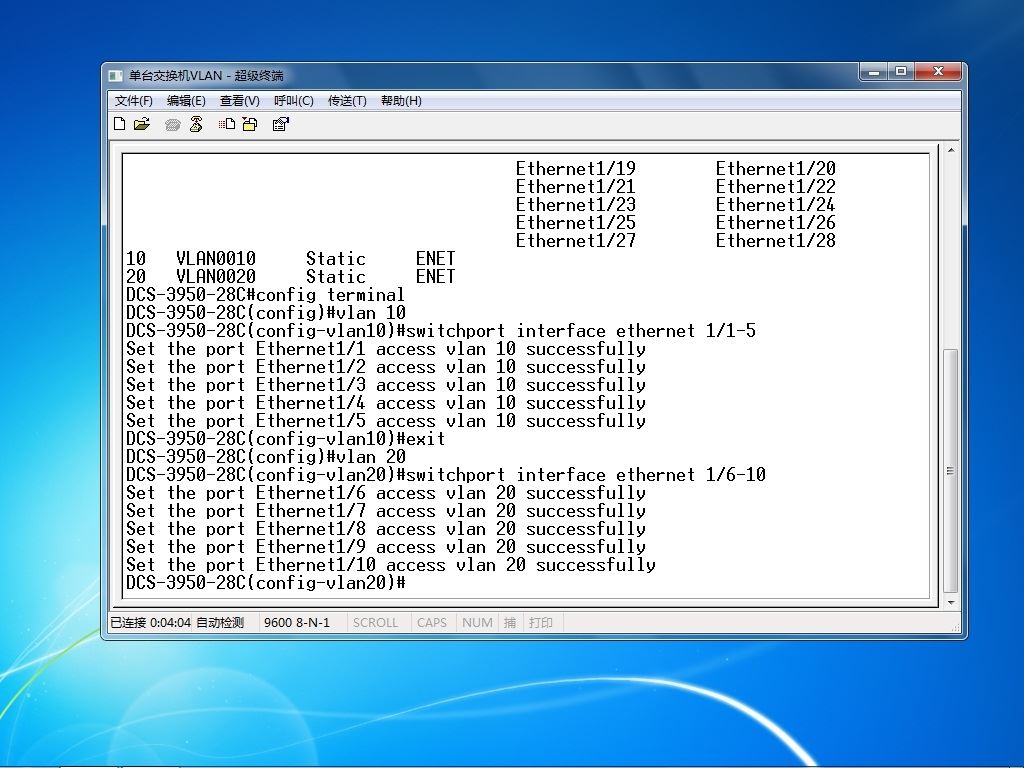Click the Disconnect toolbar icon
Screen dimensions: 1024x768
[x=196, y=124]
